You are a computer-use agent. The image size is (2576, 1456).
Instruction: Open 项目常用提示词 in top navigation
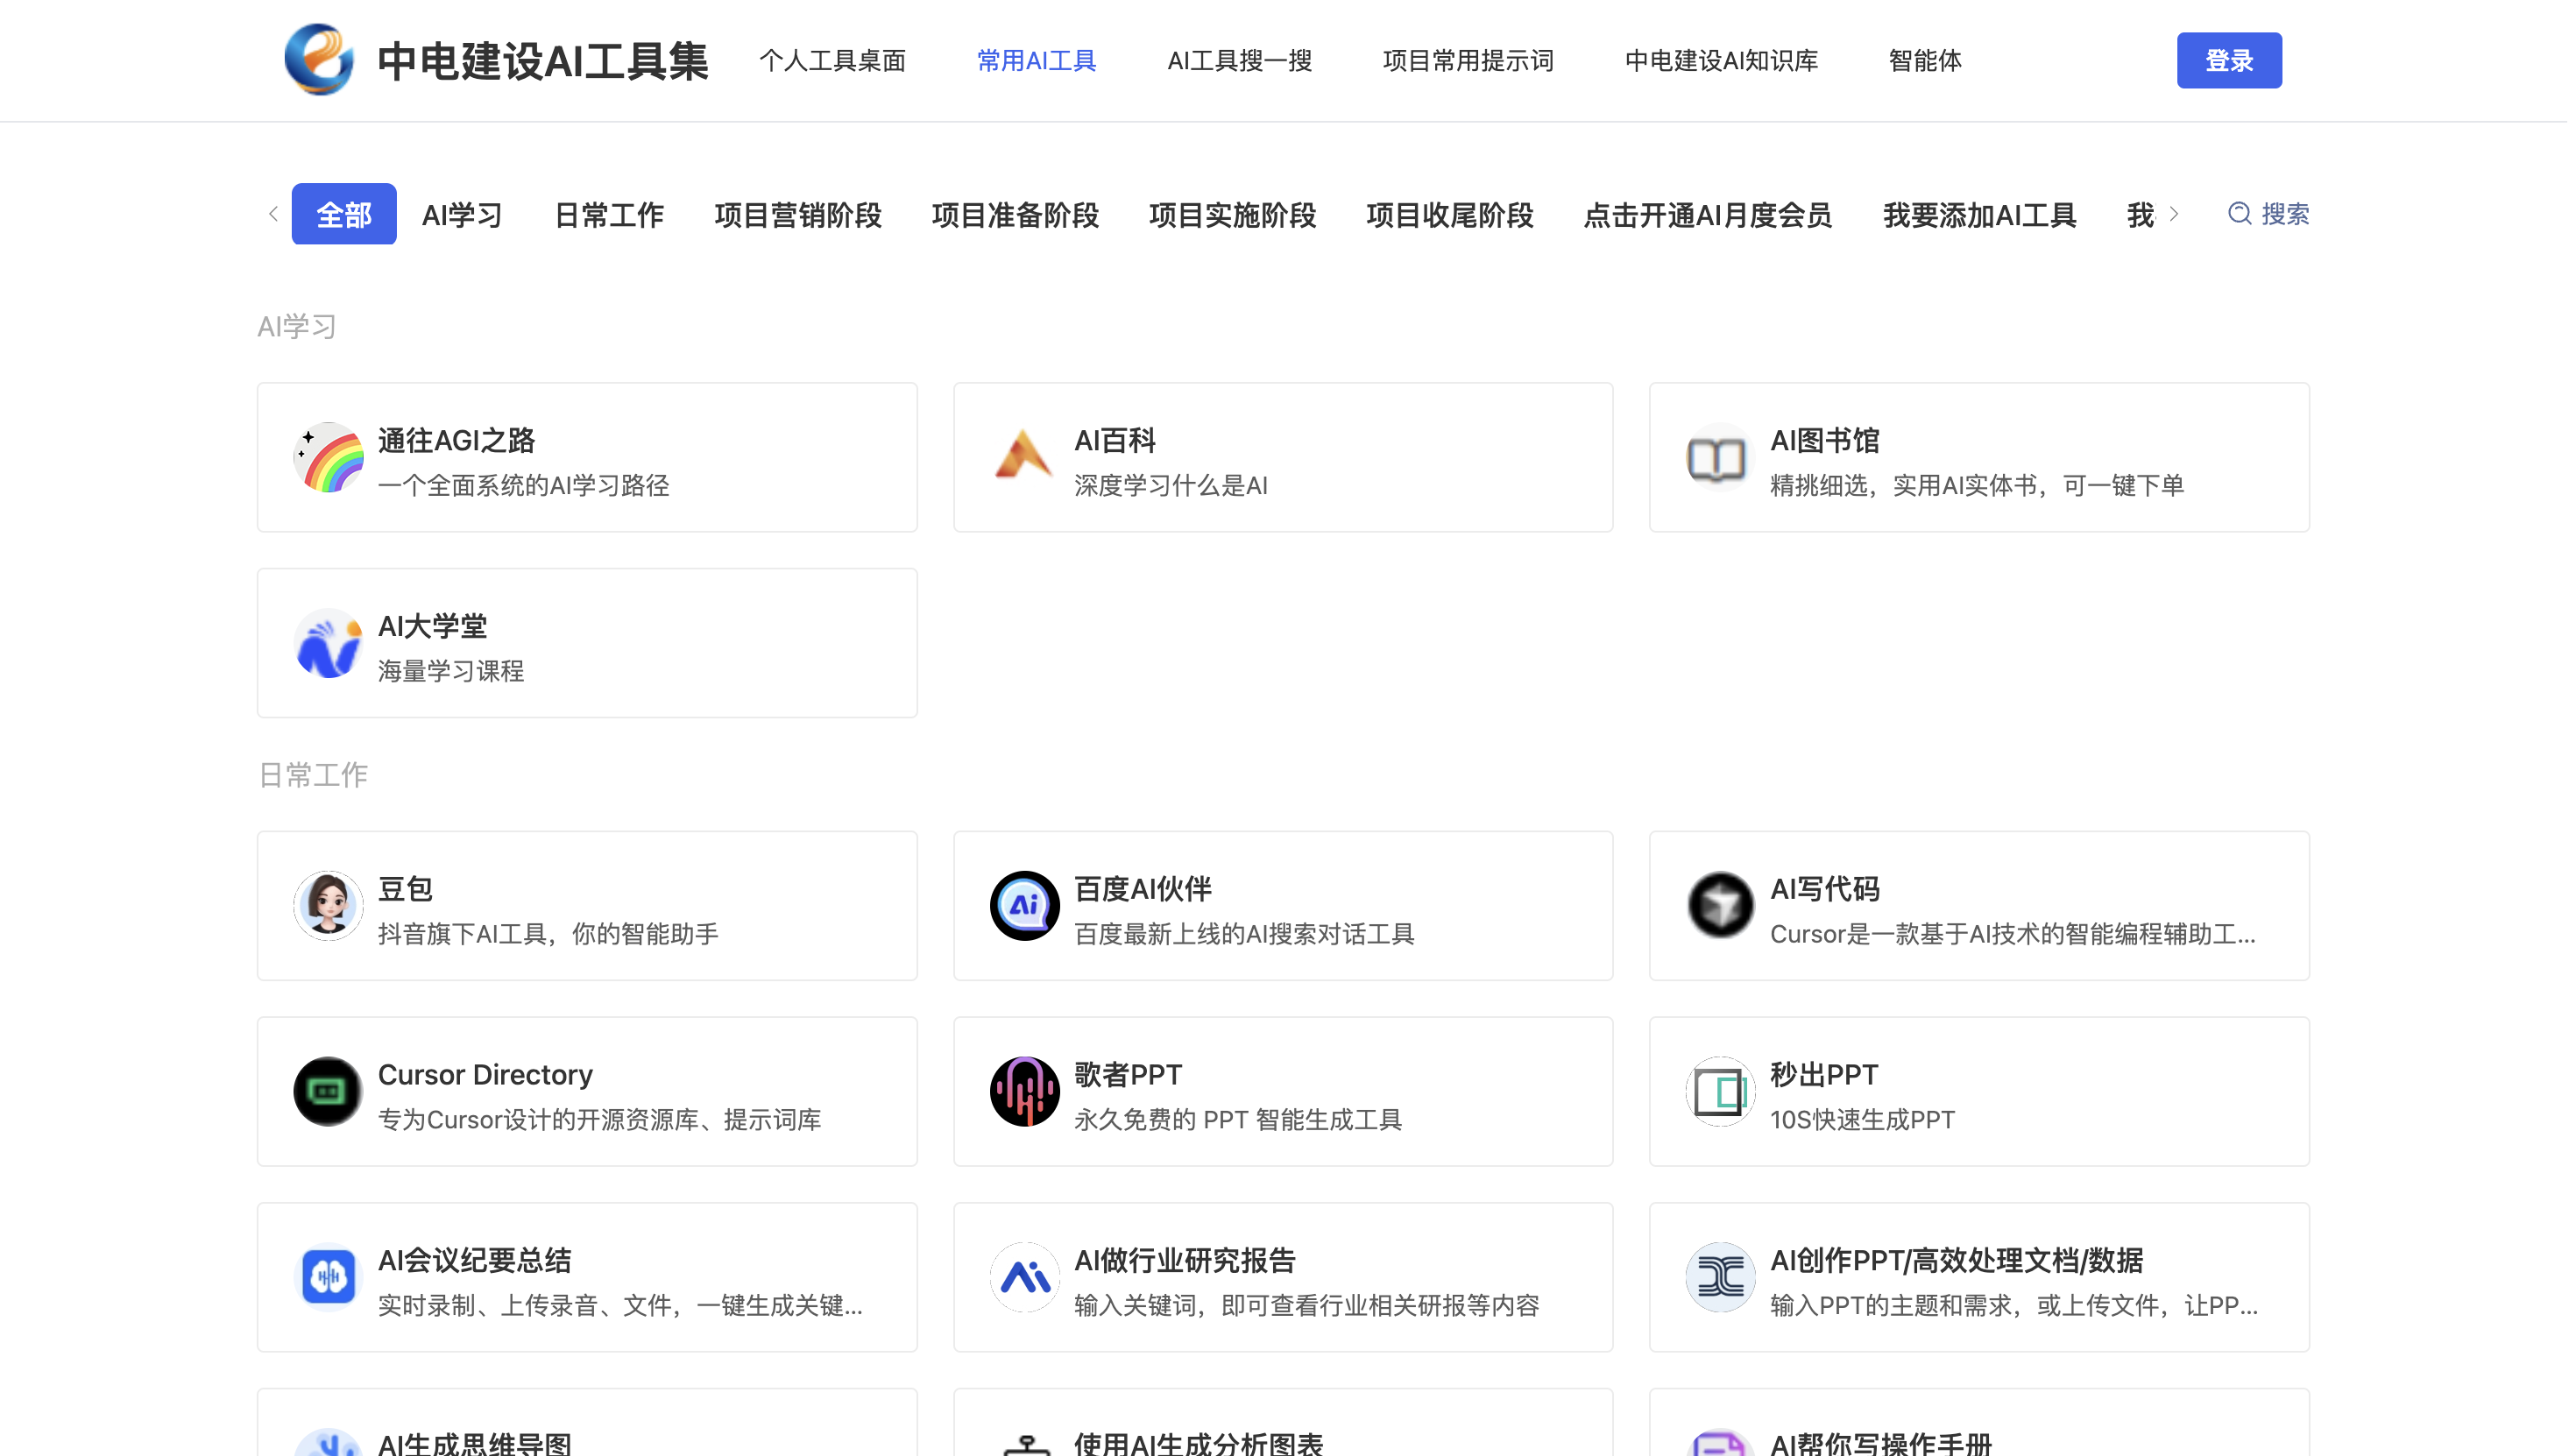[x=1472, y=61]
